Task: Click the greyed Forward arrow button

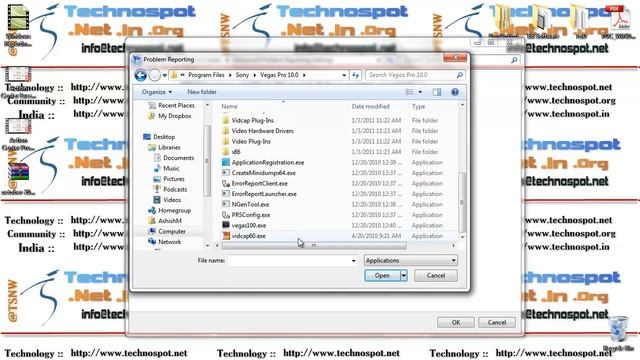Action: (x=155, y=75)
